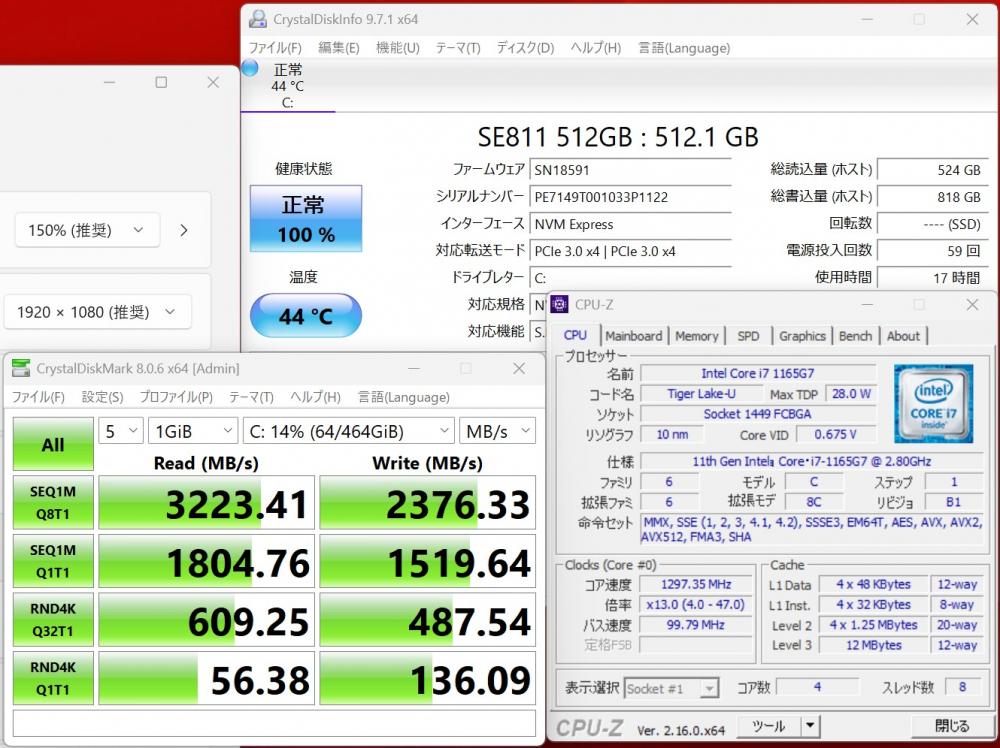Click the CrystalDiskInfo app icon in title bar
Screen dimensions: 1000x748
point(258,18)
